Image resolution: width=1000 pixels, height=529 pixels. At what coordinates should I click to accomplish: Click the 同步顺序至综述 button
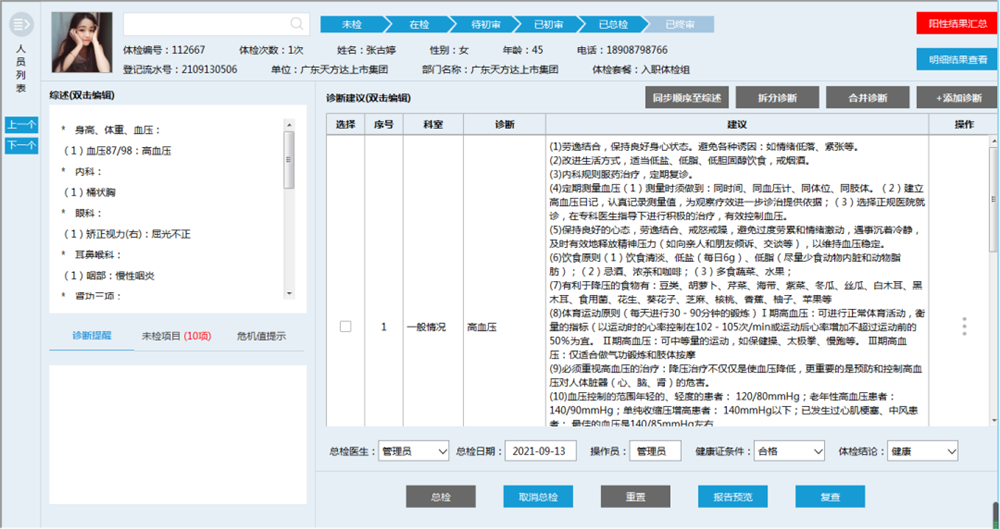point(686,98)
